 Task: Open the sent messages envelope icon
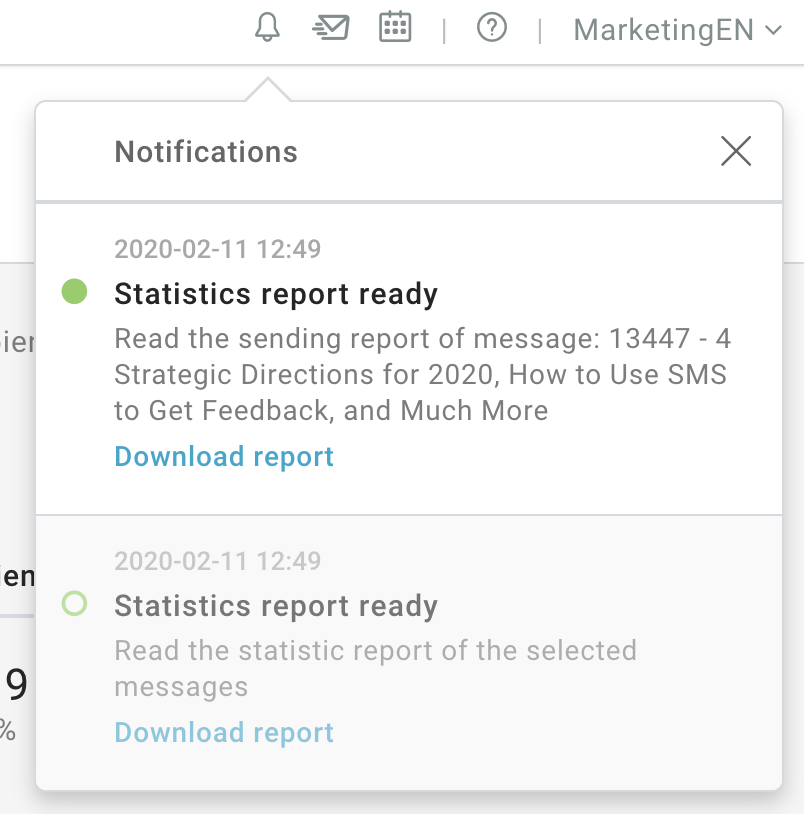(x=331, y=28)
